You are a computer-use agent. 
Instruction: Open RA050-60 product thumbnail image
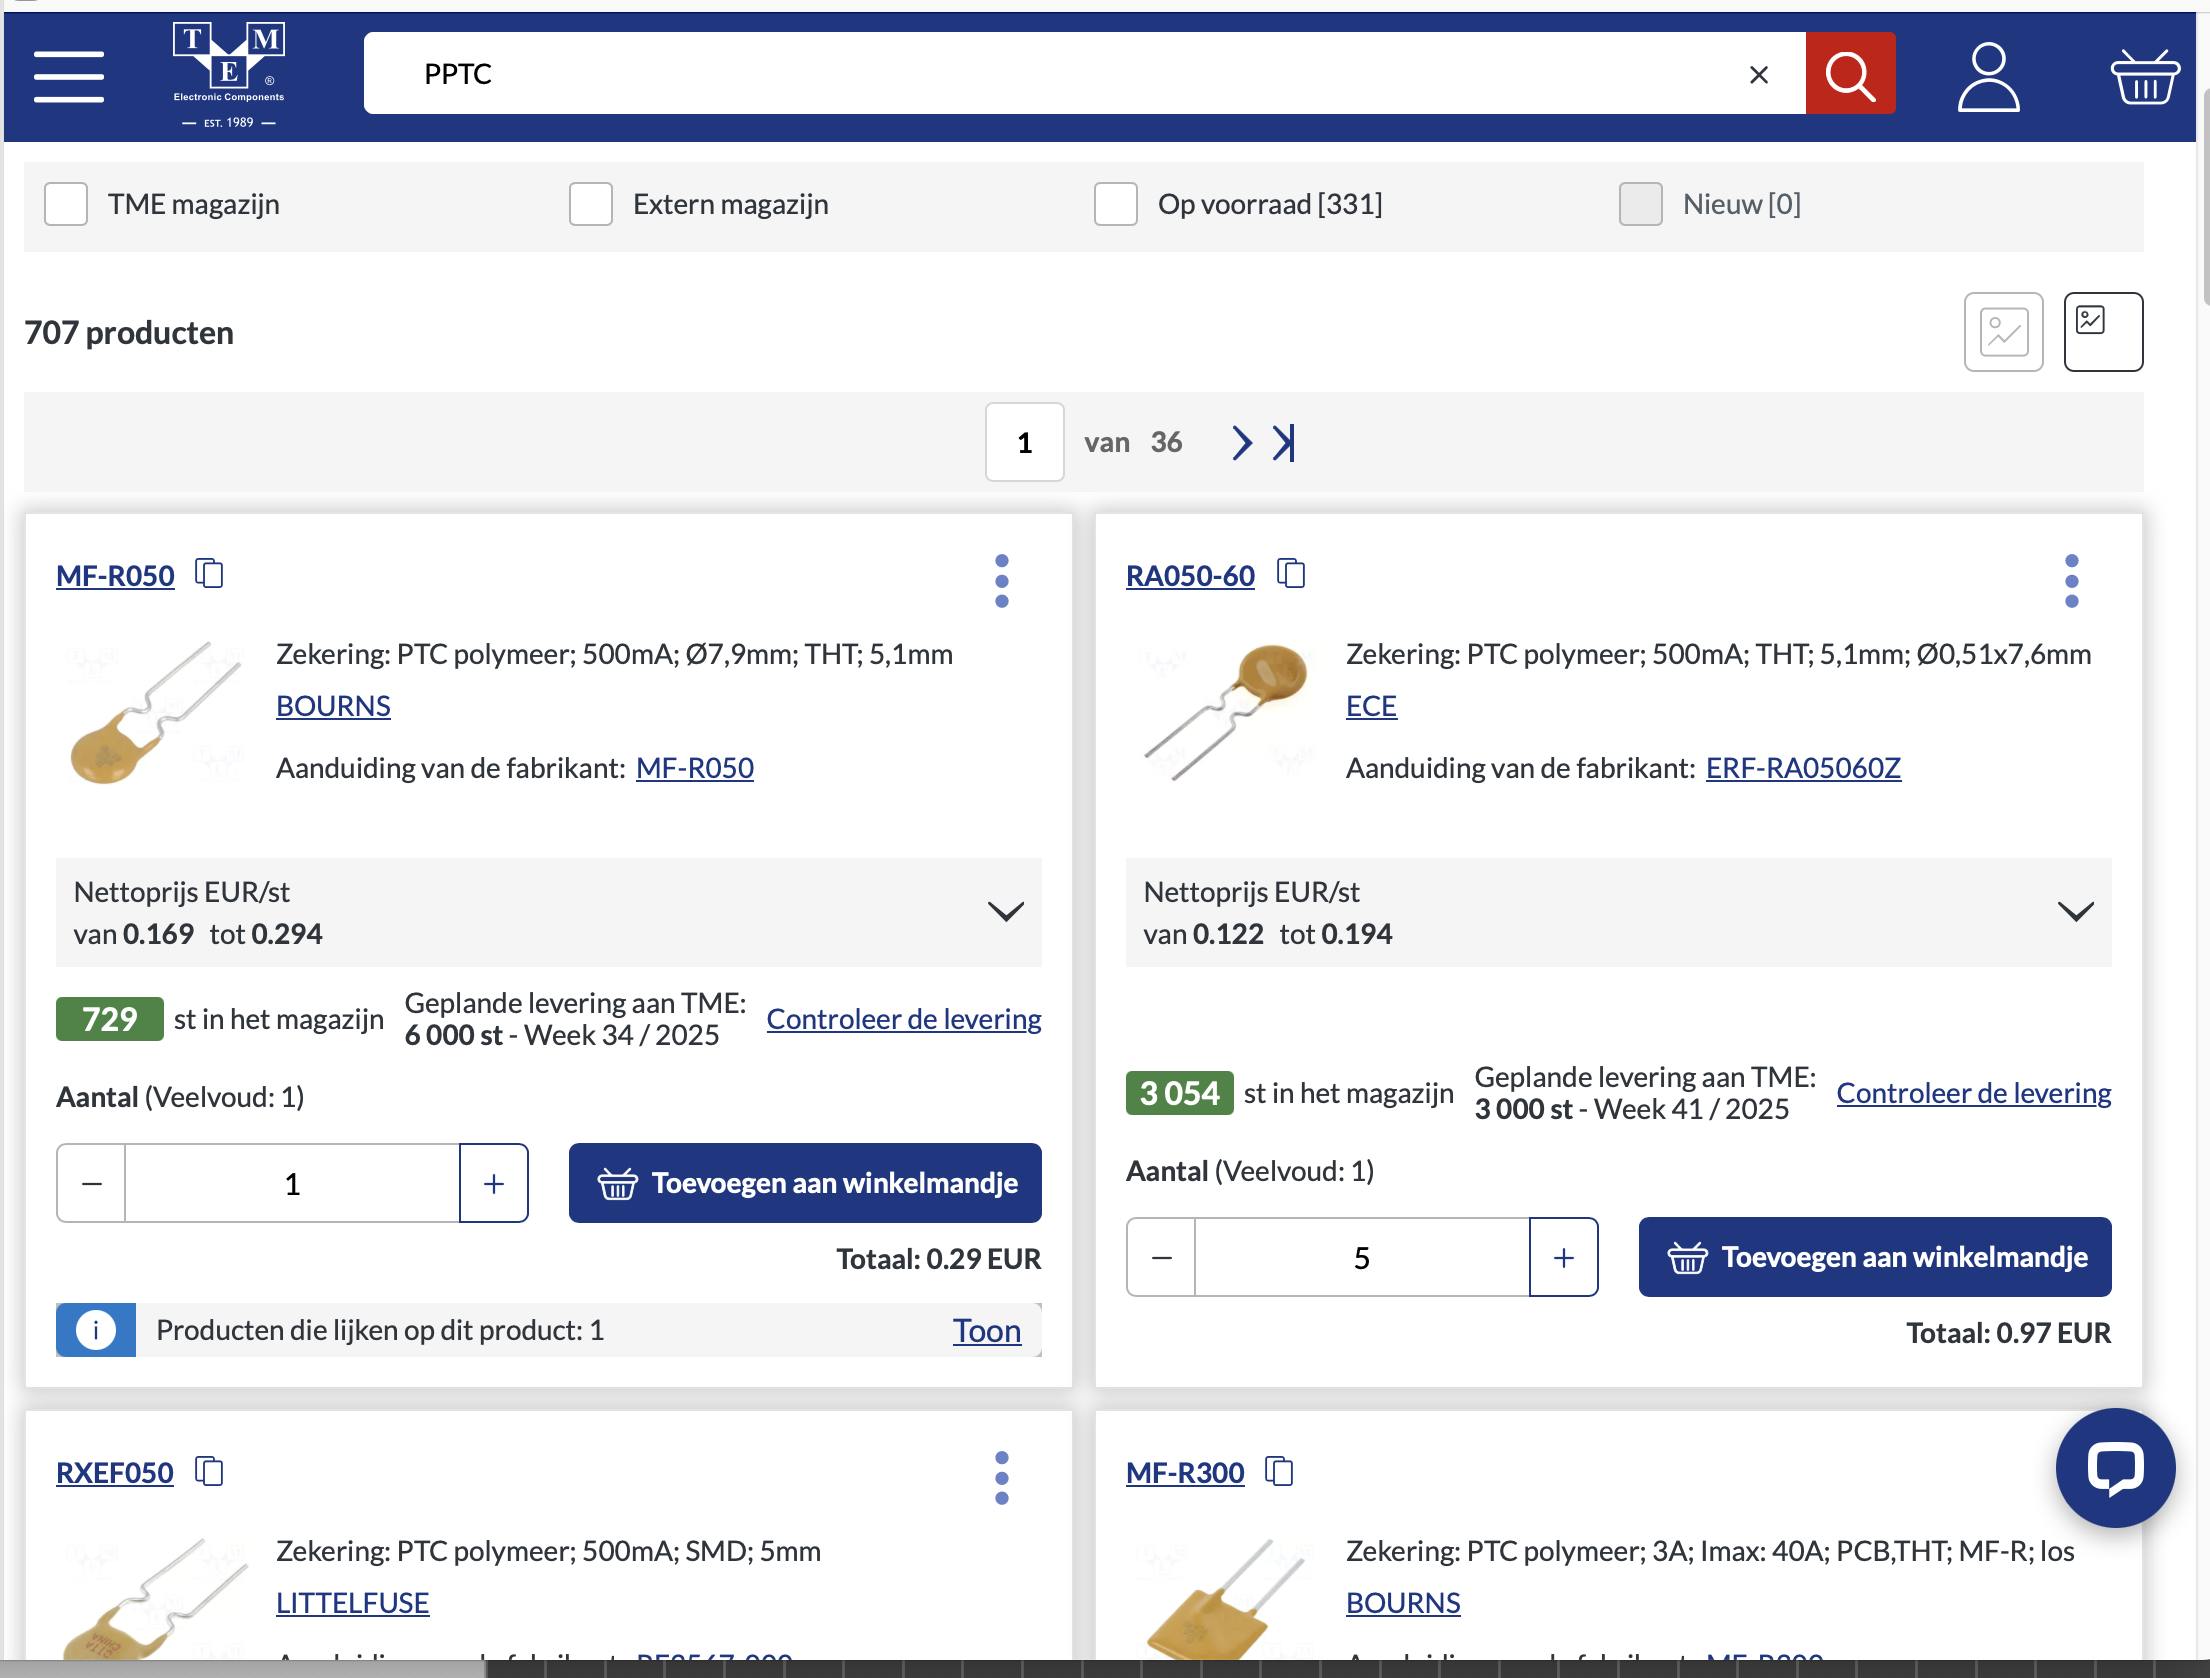coord(1227,712)
